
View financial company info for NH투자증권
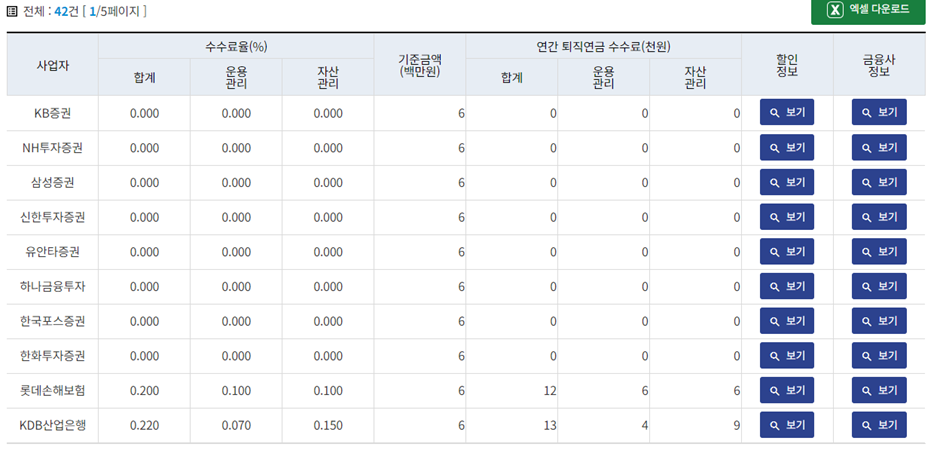coord(879,147)
